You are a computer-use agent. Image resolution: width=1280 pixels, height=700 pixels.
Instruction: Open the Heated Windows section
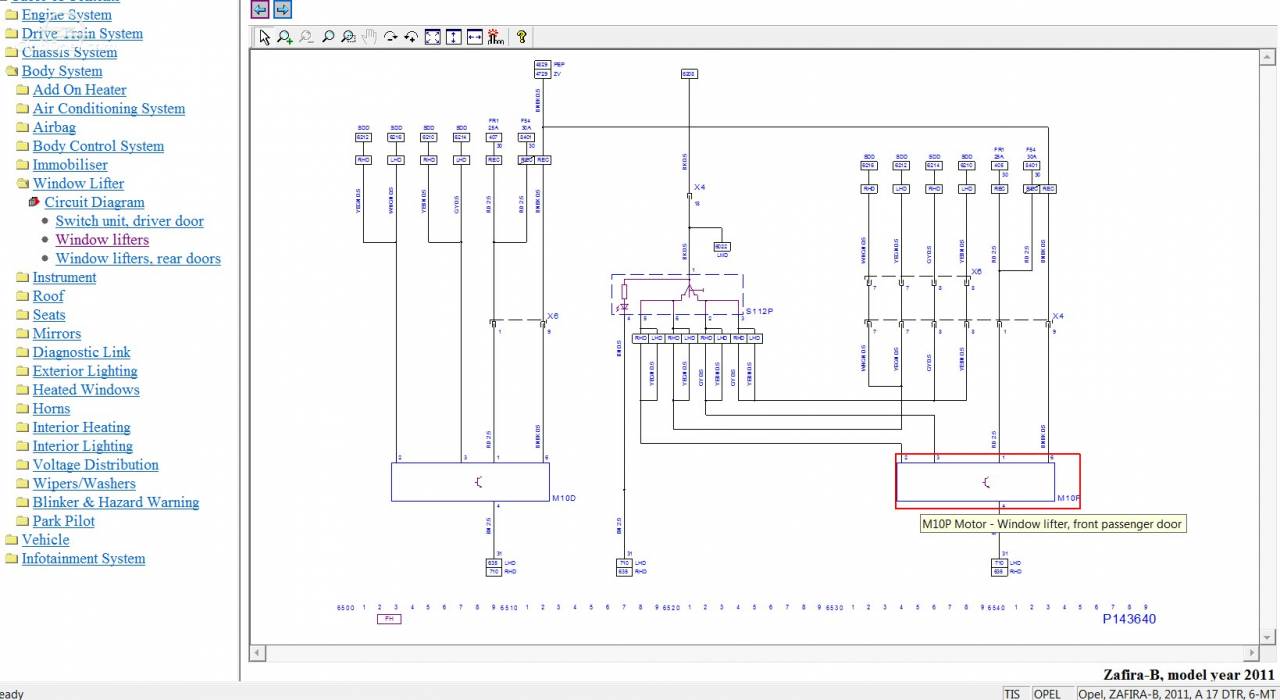point(86,390)
